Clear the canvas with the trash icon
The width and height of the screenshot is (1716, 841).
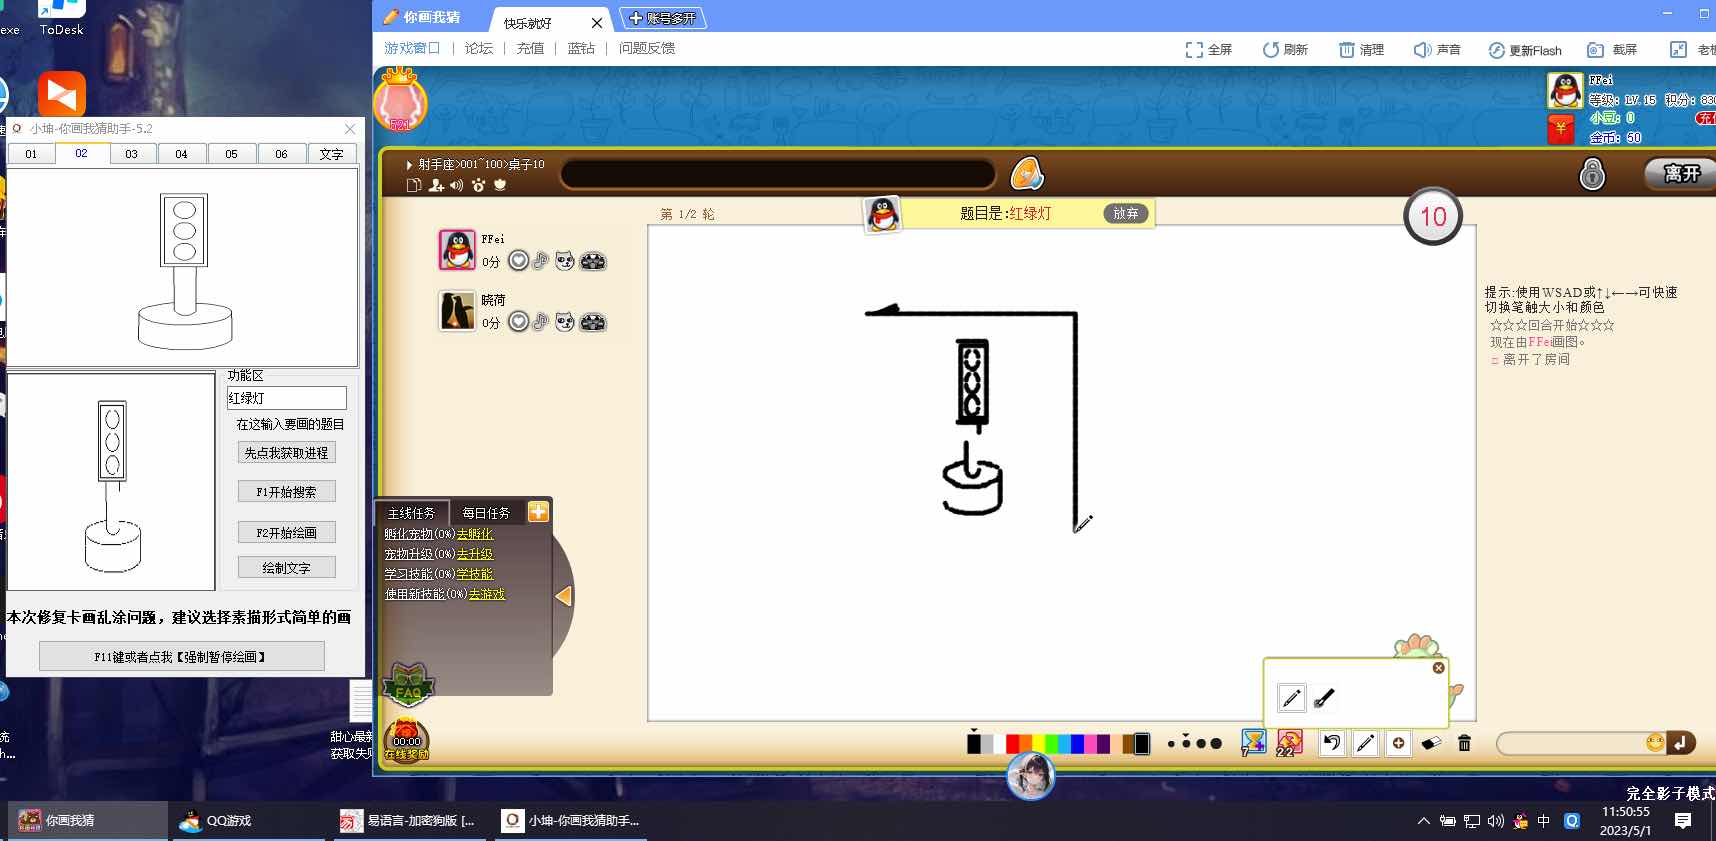(1464, 743)
